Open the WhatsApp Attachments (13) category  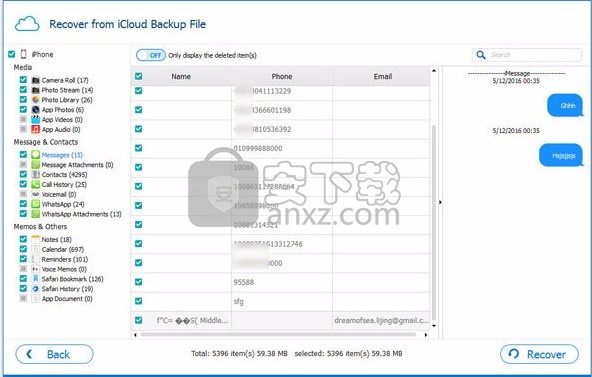point(81,214)
